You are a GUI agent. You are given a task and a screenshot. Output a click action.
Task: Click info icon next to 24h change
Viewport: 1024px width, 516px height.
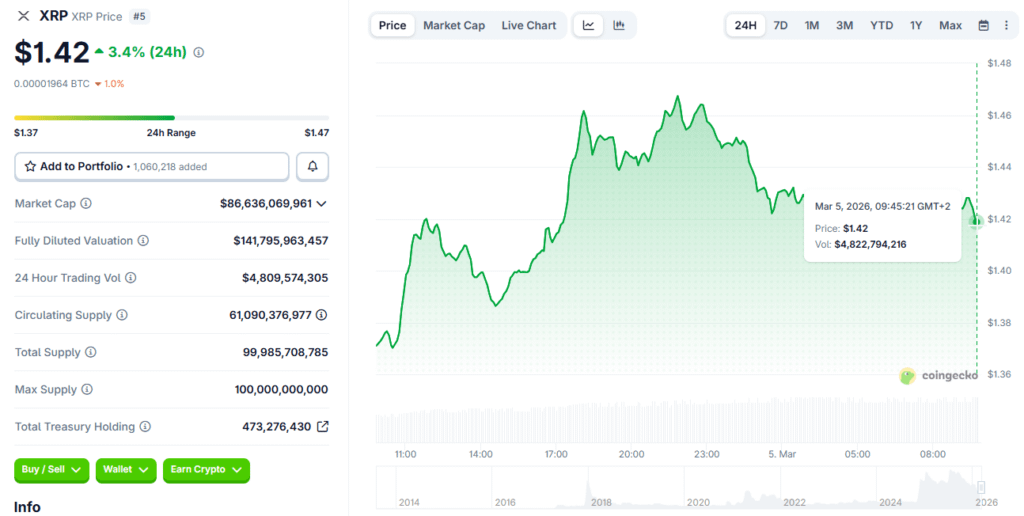[x=199, y=52]
